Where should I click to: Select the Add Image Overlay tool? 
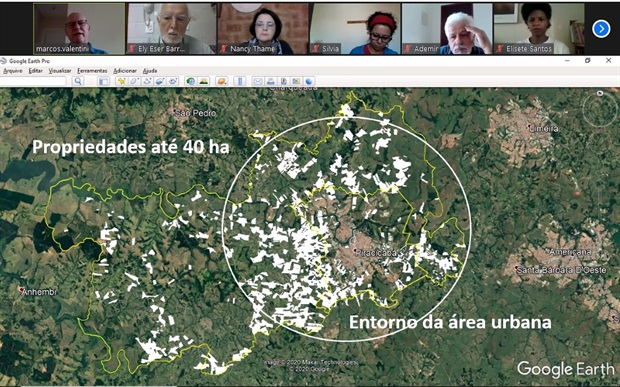pos(160,81)
